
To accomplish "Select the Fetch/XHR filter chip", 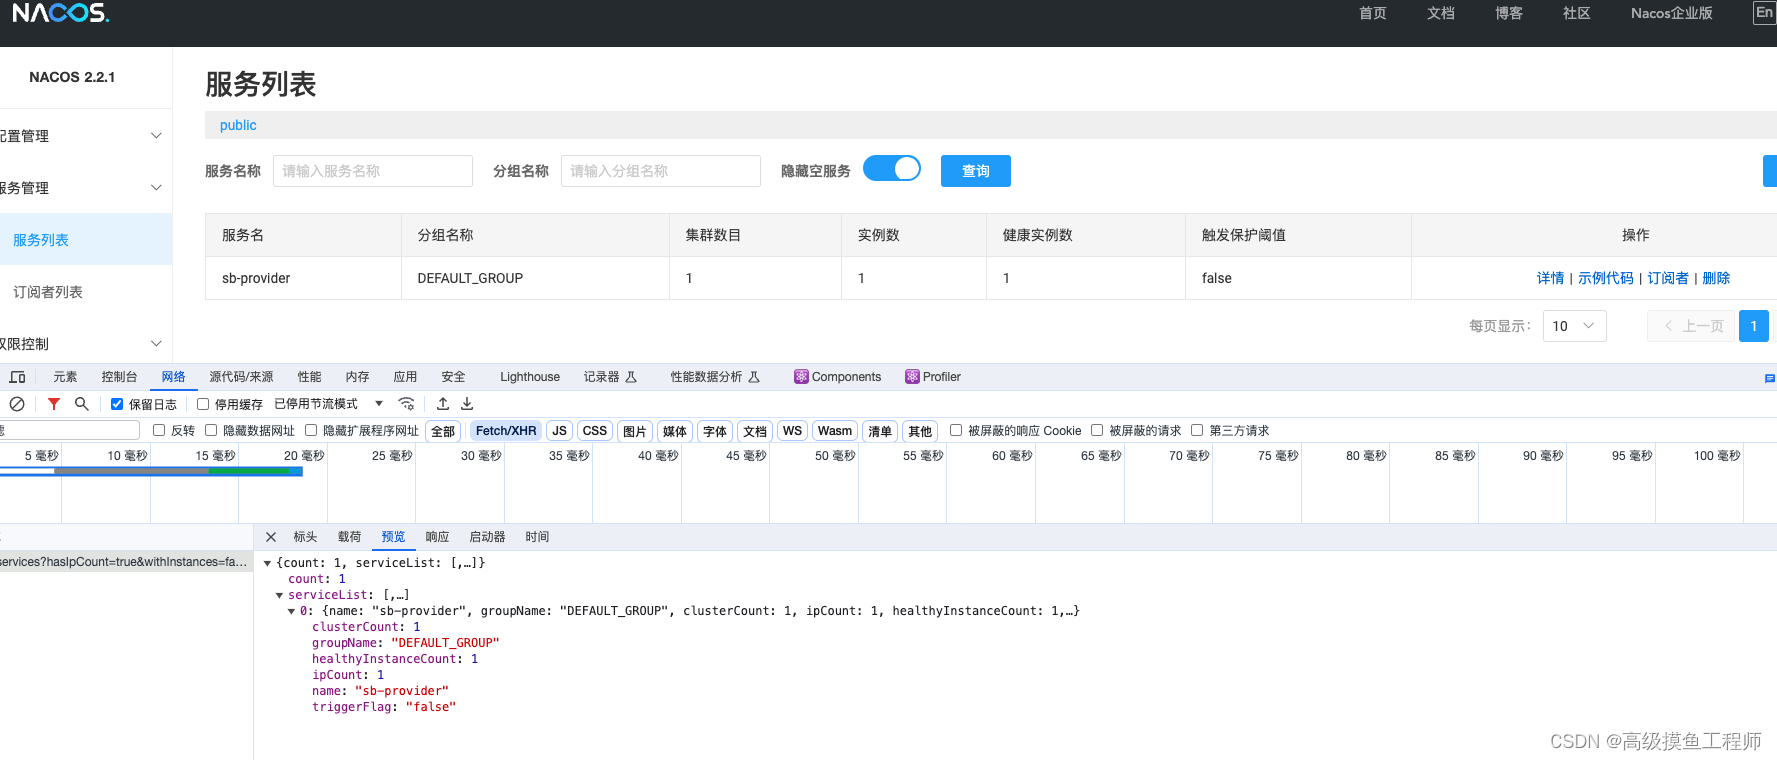I will pos(506,431).
